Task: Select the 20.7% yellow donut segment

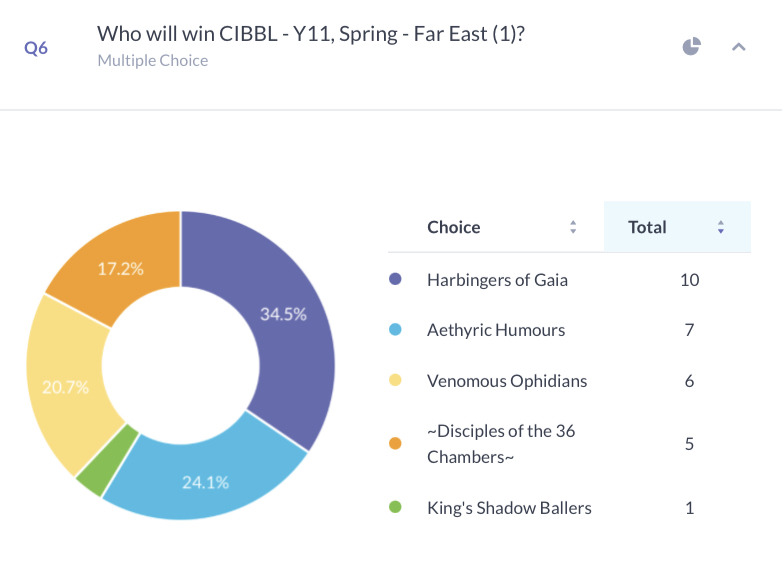Action: (x=65, y=387)
